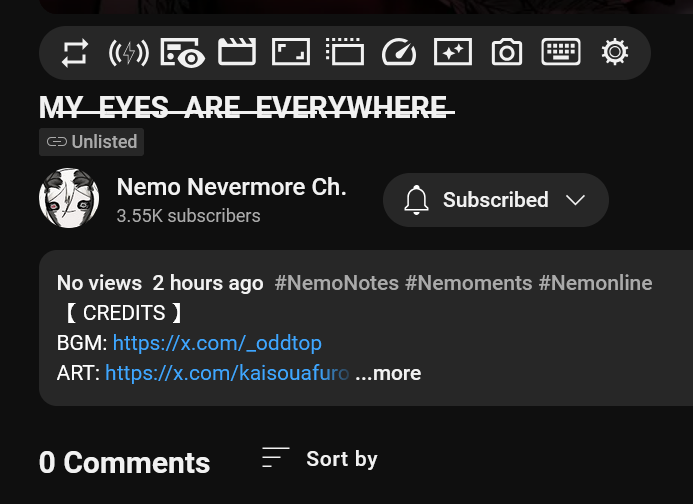
Task: Open the #NemoNotes hashtag
Action: click(x=336, y=283)
